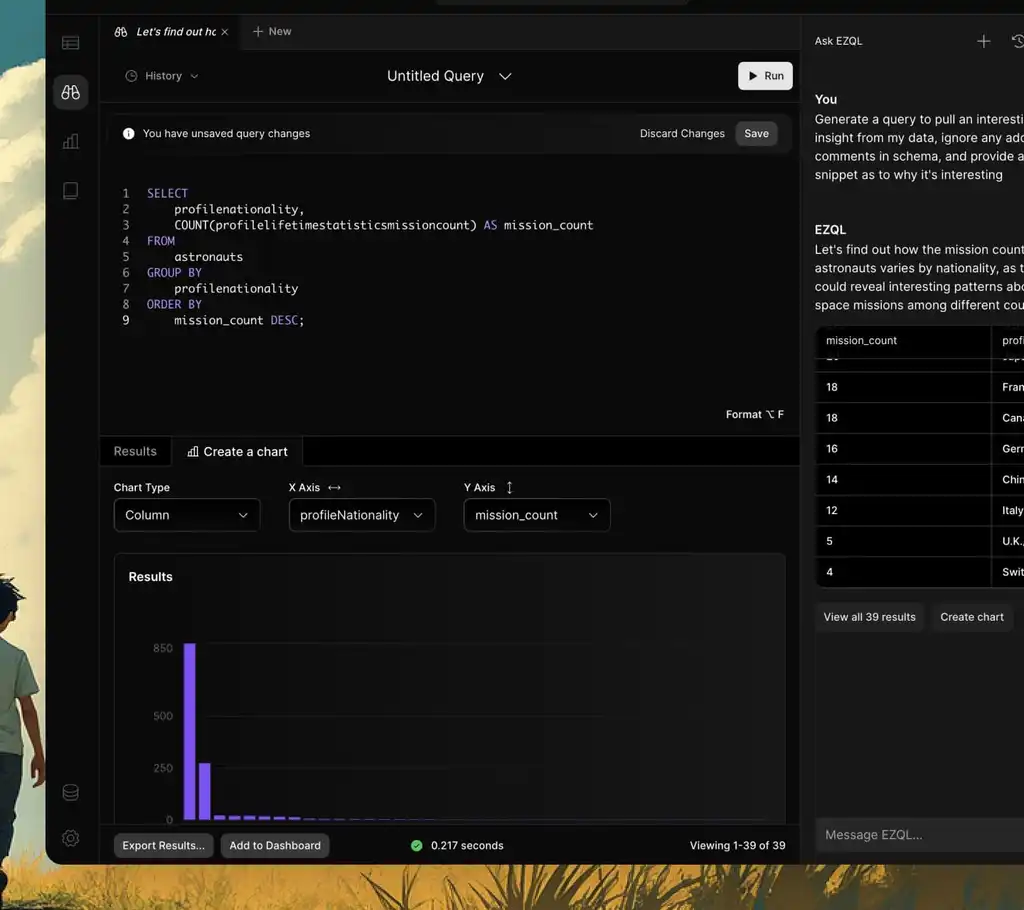Viewport: 1024px width, 910px height.
Task: Expand the Untitled Query name dropdown
Action: 505,76
